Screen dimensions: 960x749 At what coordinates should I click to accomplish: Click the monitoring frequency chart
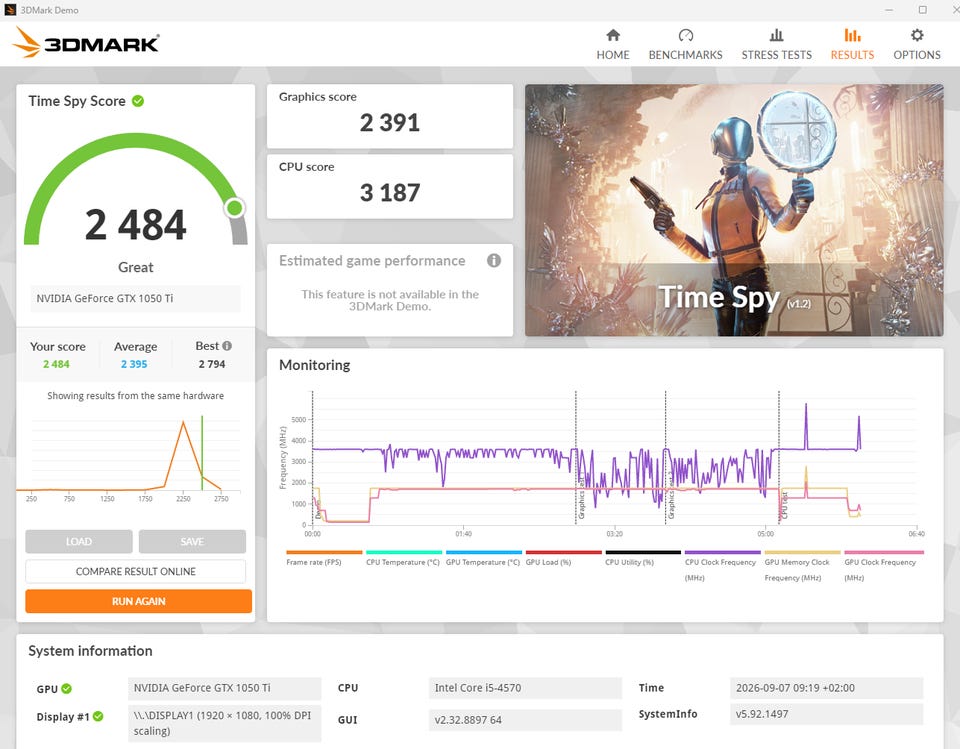point(614,459)
